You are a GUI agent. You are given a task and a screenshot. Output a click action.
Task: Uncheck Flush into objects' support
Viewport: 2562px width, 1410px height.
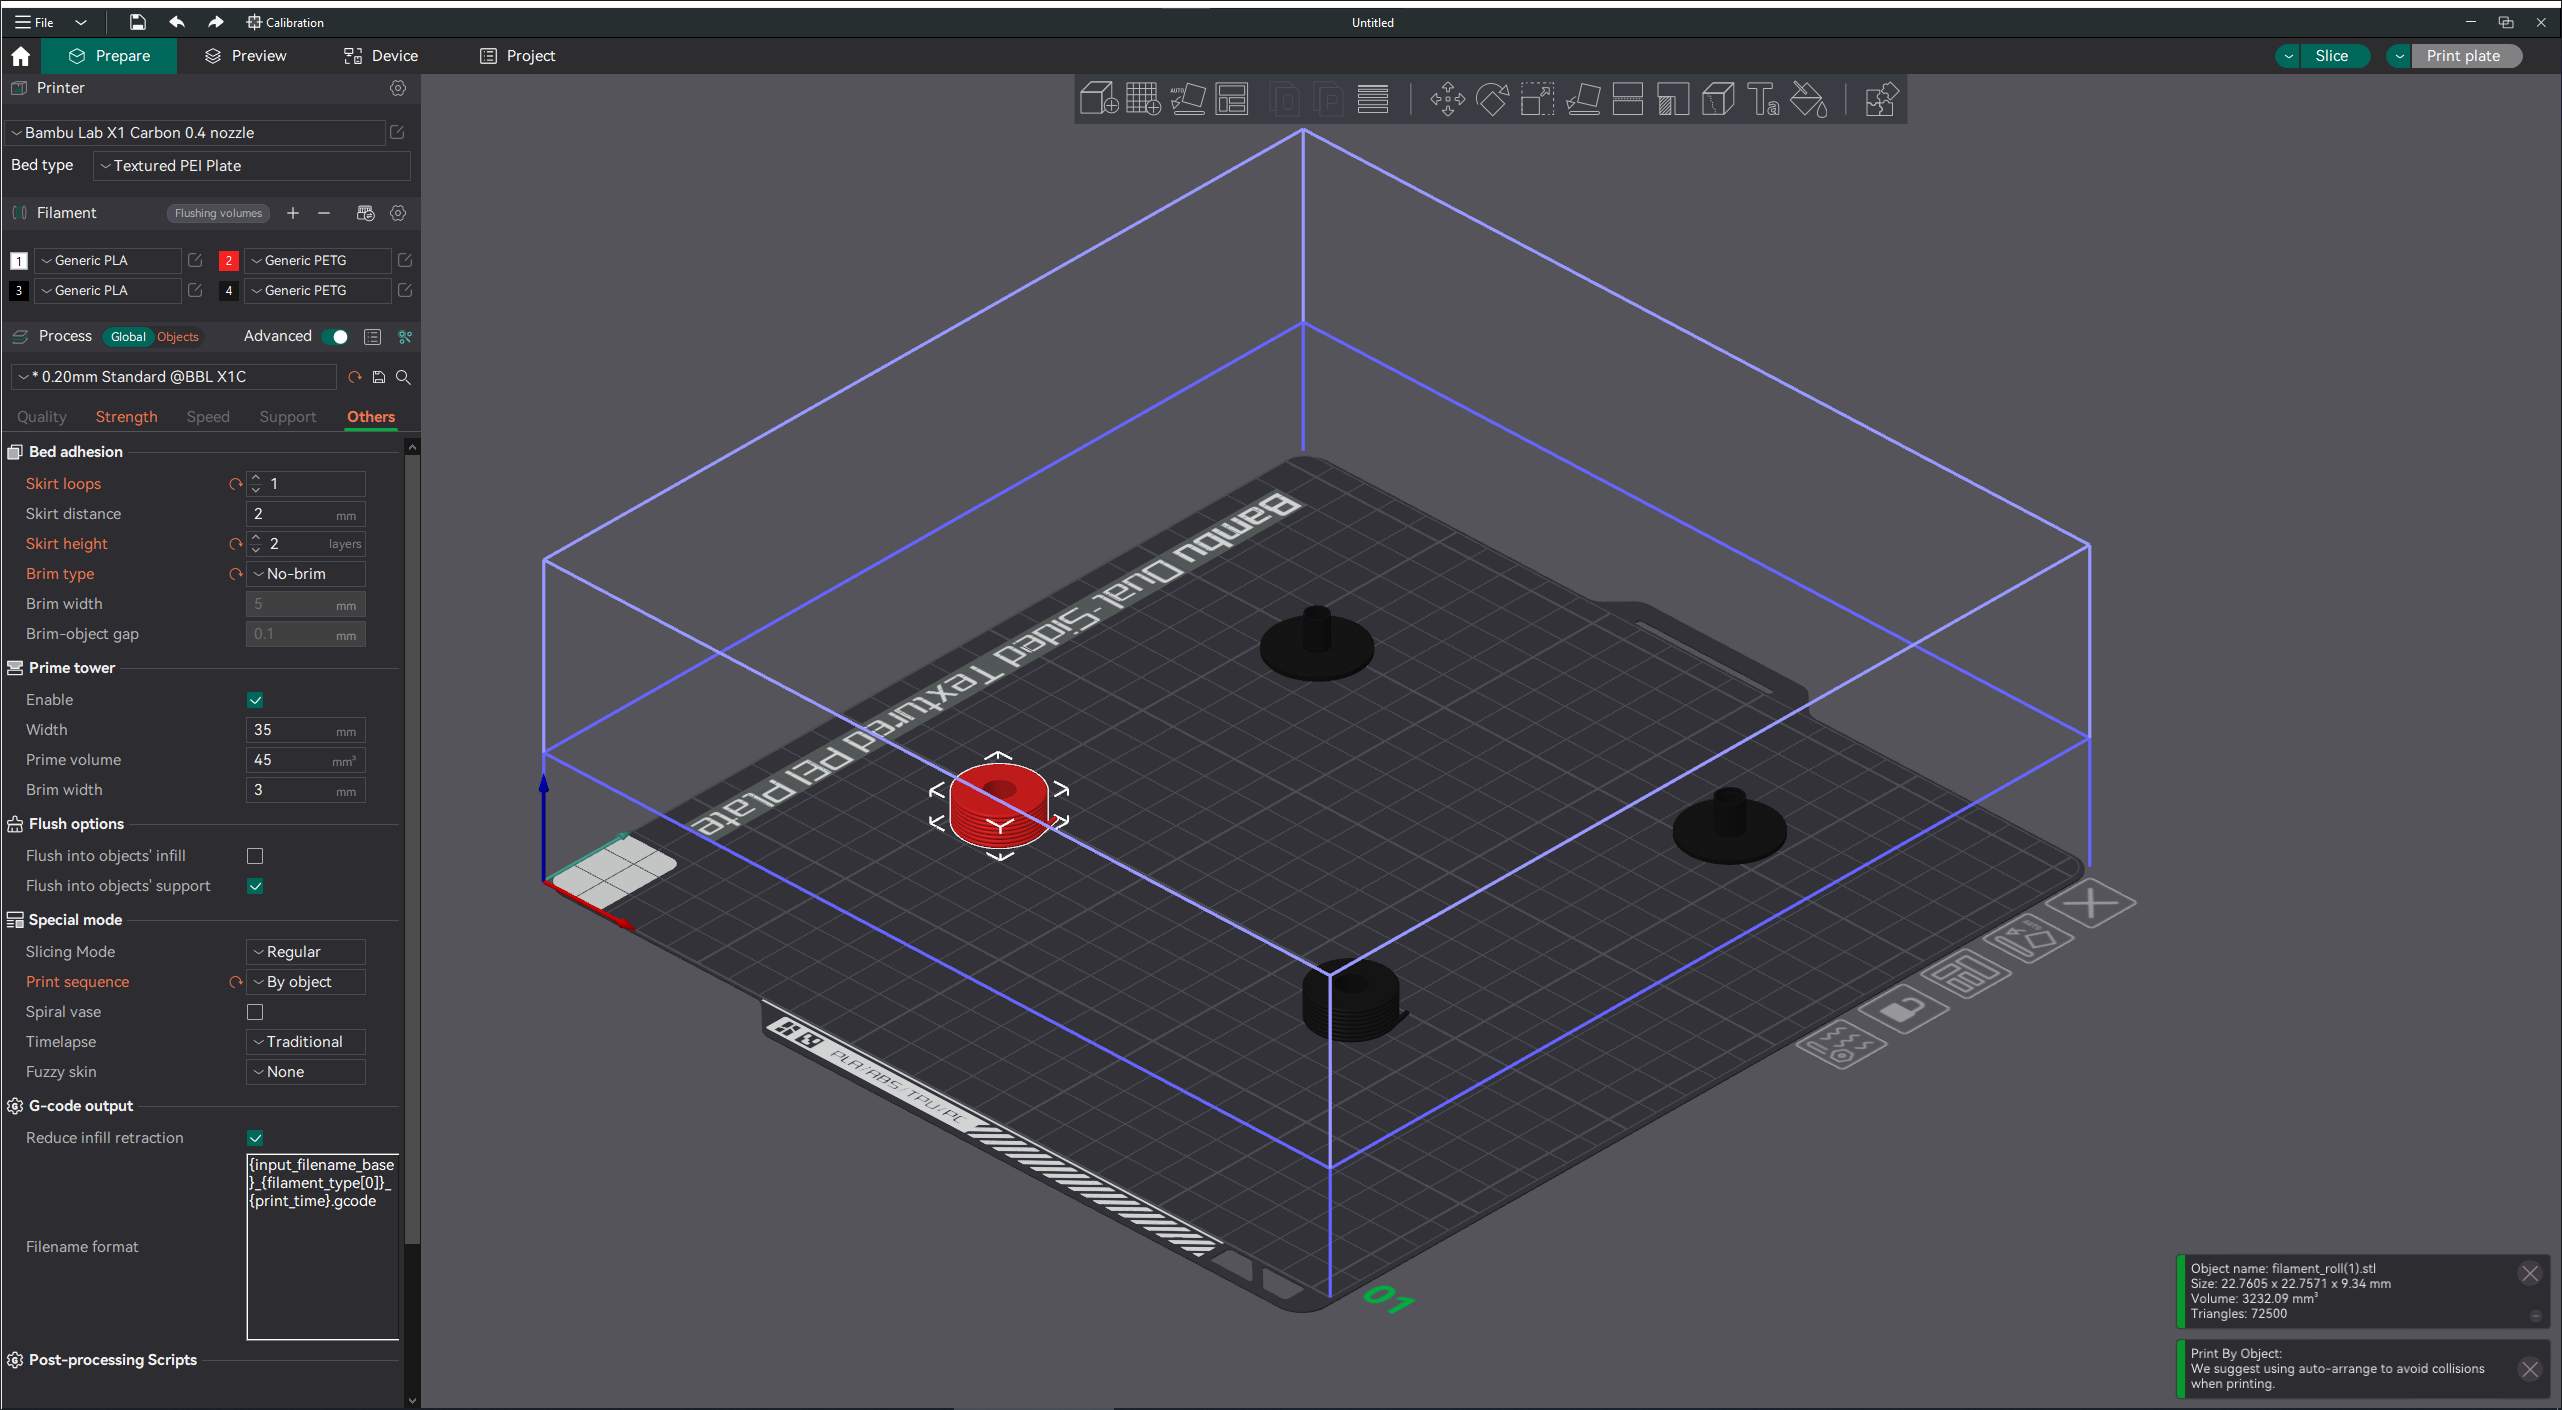tap(255, 886)
